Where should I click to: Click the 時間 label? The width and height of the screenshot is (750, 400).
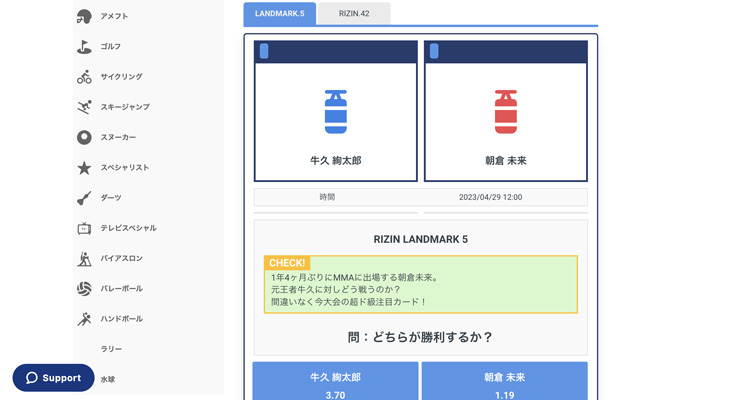pos(327,197)
